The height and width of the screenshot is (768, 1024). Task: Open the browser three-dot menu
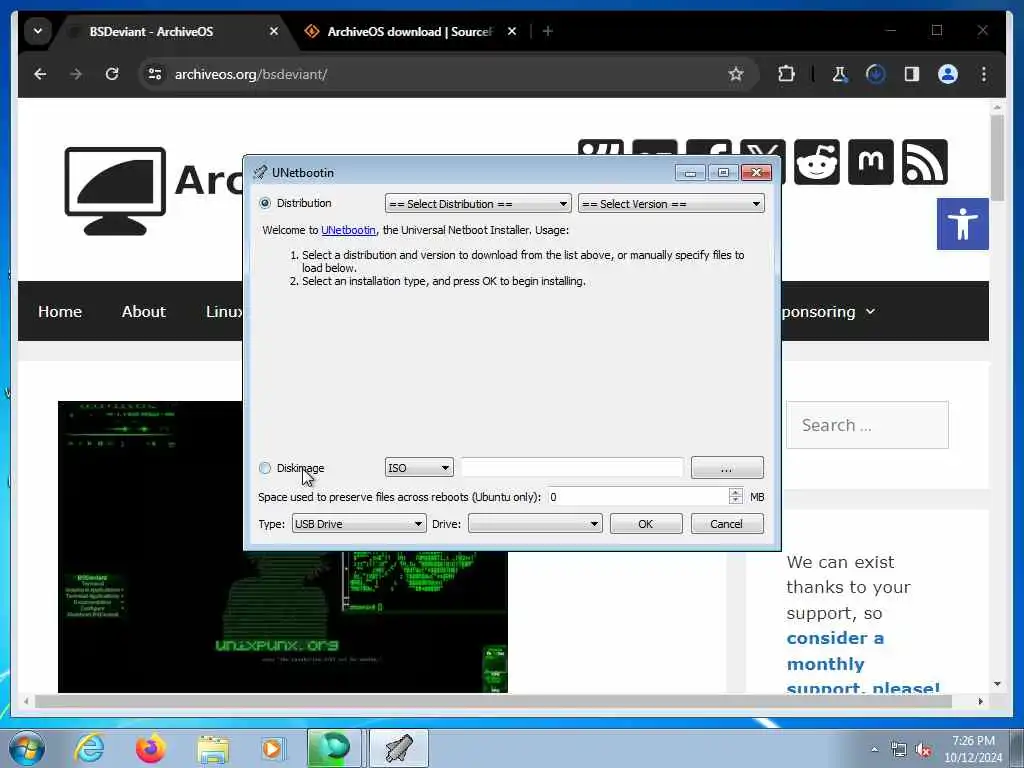coord(984,74)
